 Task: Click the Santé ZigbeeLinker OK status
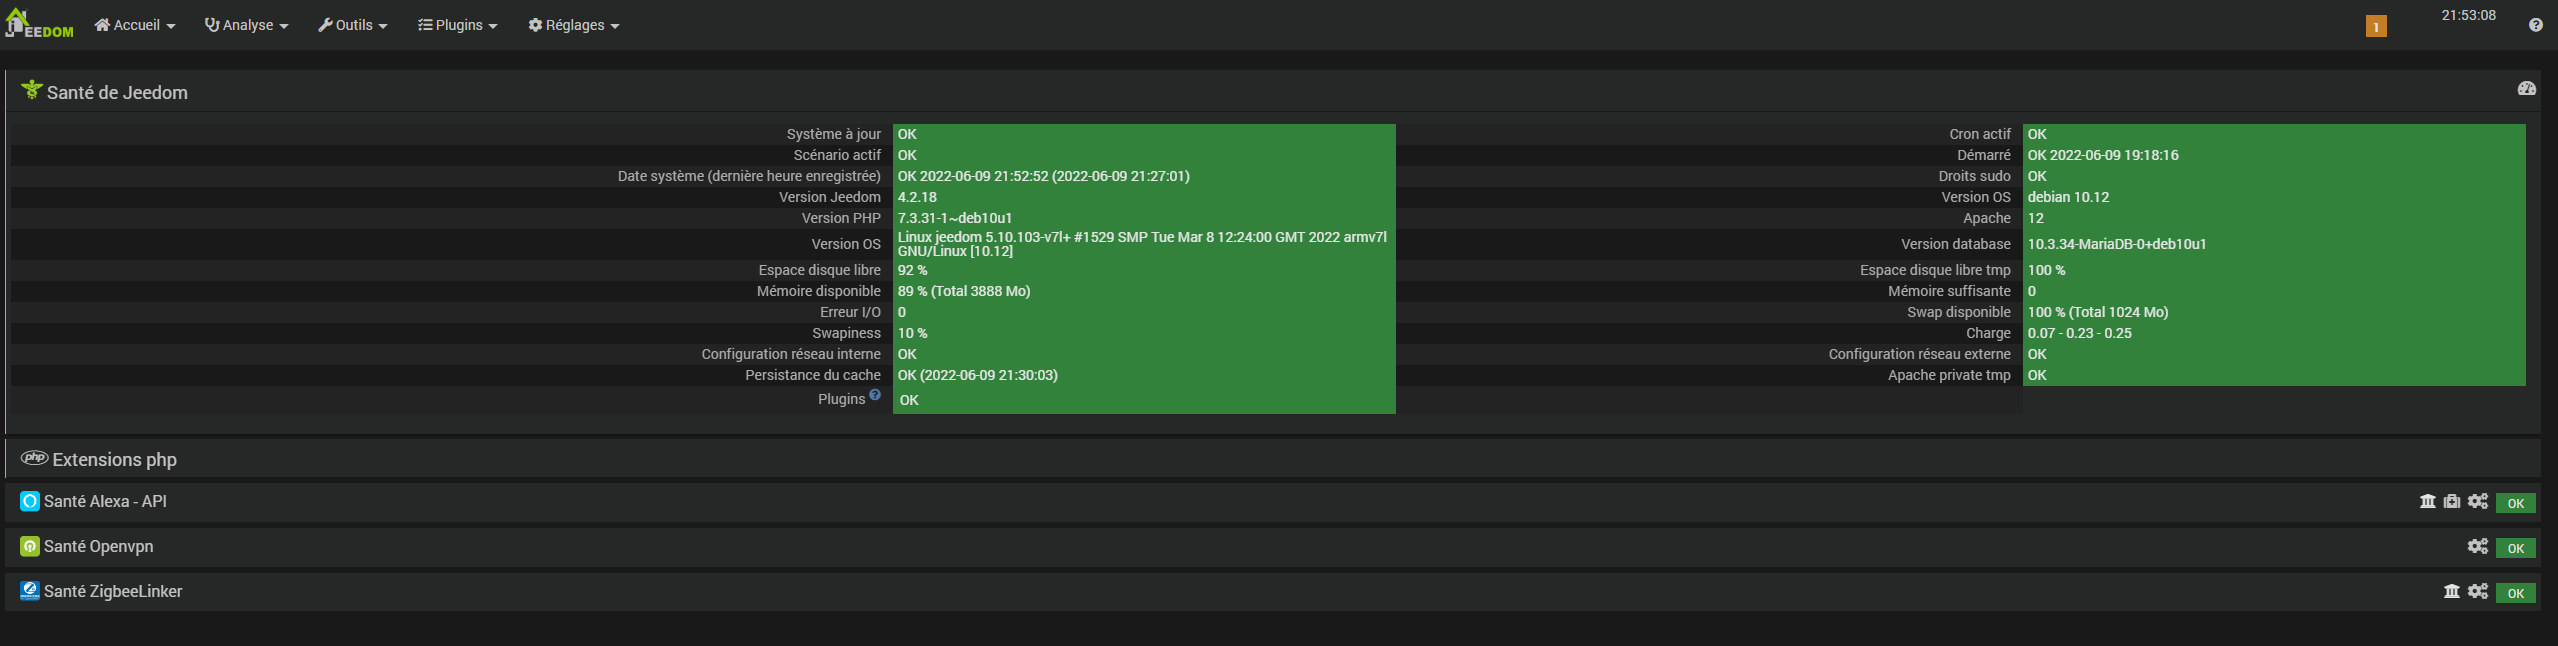click(2515, 593)
